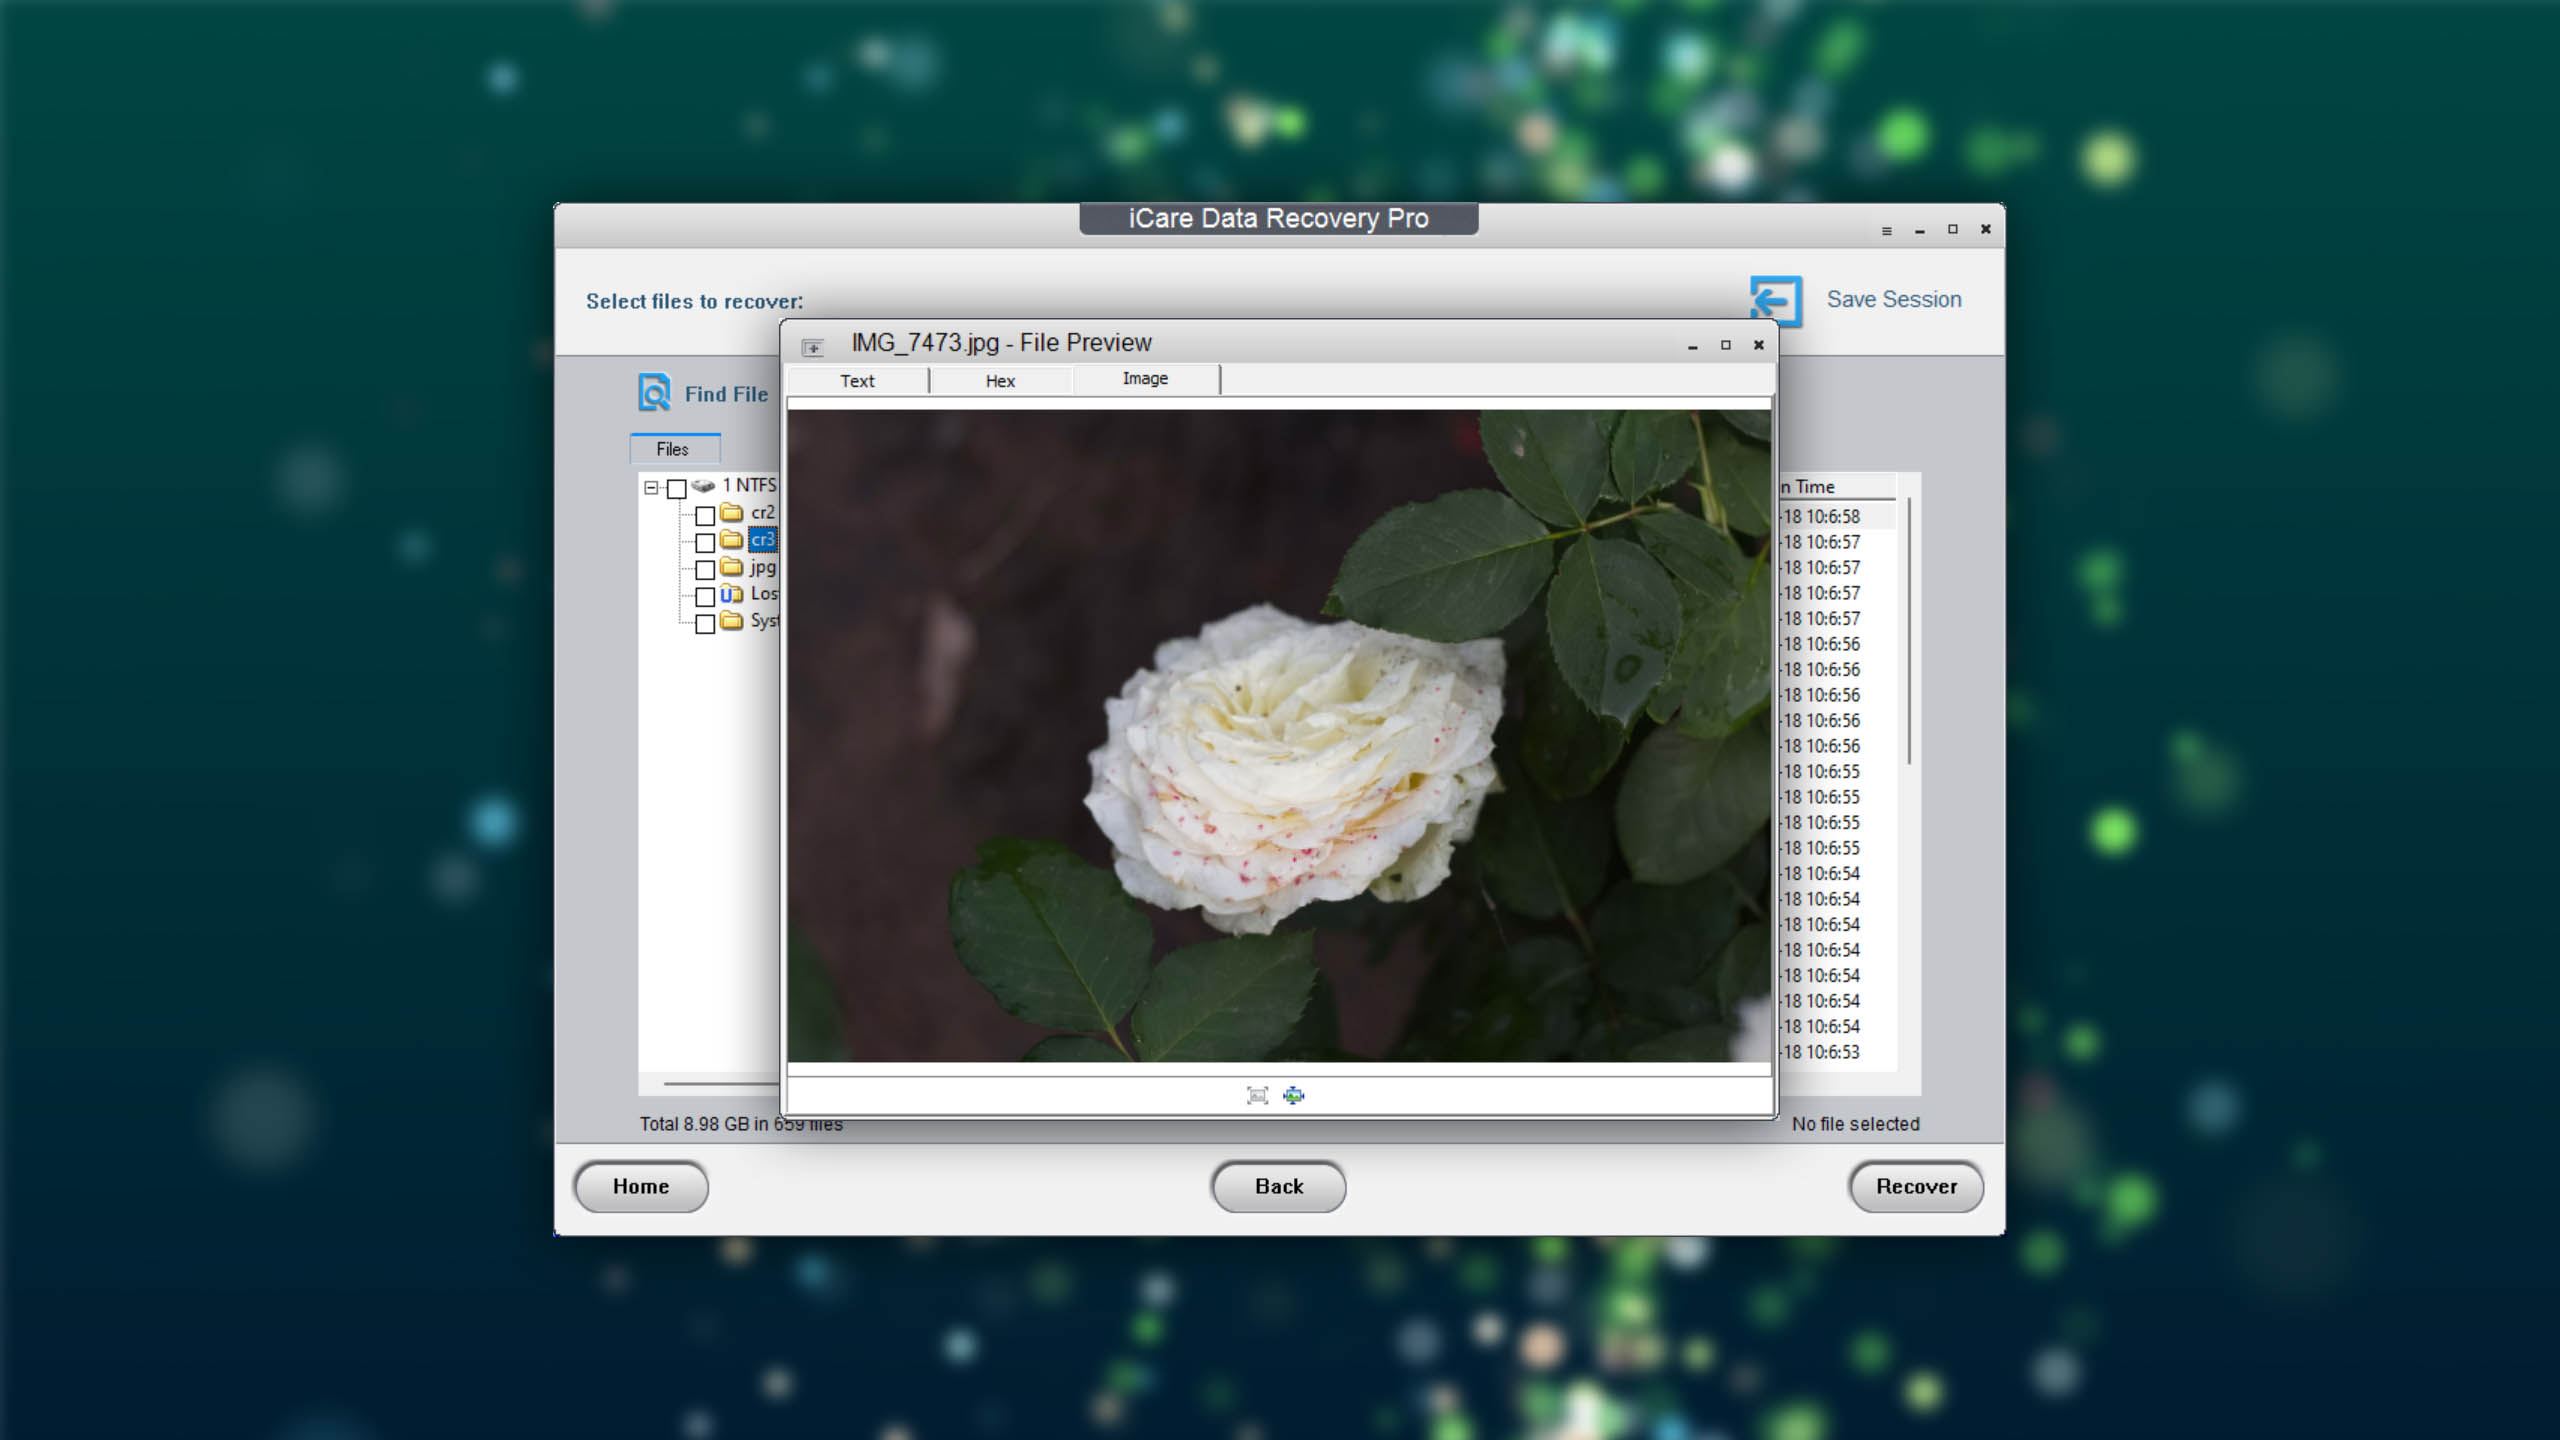Check the 1 NTFS root checkbox
Viewport: 2560px width, 1440px height.
tap(677, 488)
